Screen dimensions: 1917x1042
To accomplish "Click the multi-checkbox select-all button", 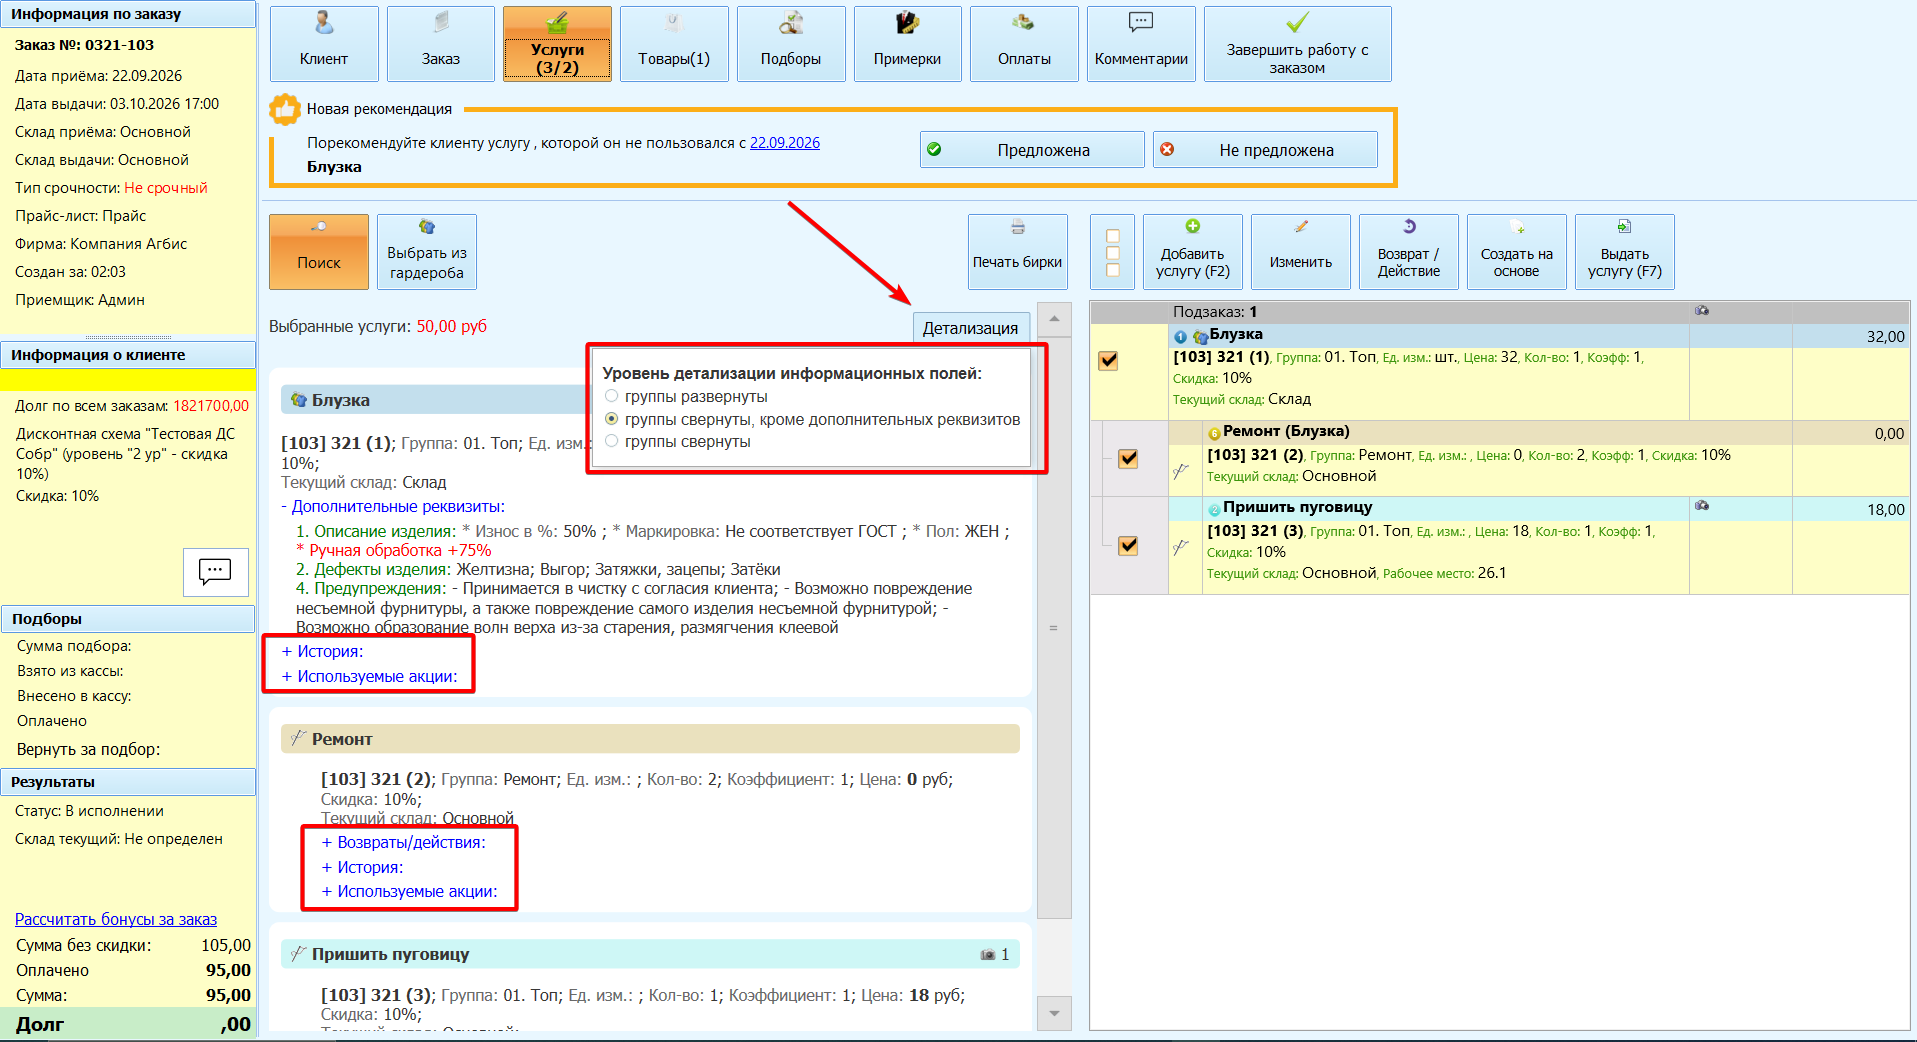I will coord(1112,252).
